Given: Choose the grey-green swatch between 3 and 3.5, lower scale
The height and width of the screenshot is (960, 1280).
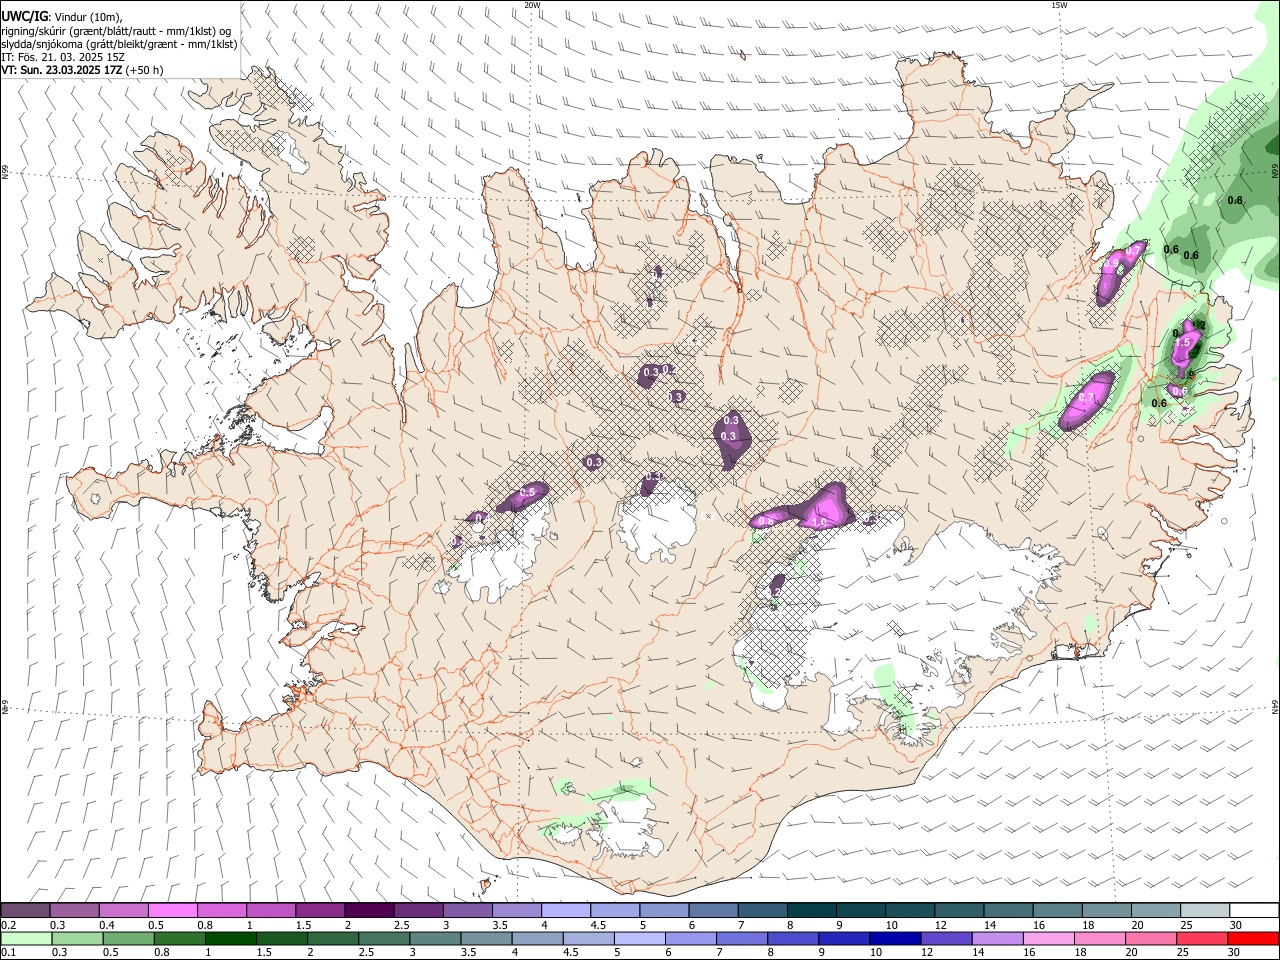Looking at the screenshot, I should point(434,938).
